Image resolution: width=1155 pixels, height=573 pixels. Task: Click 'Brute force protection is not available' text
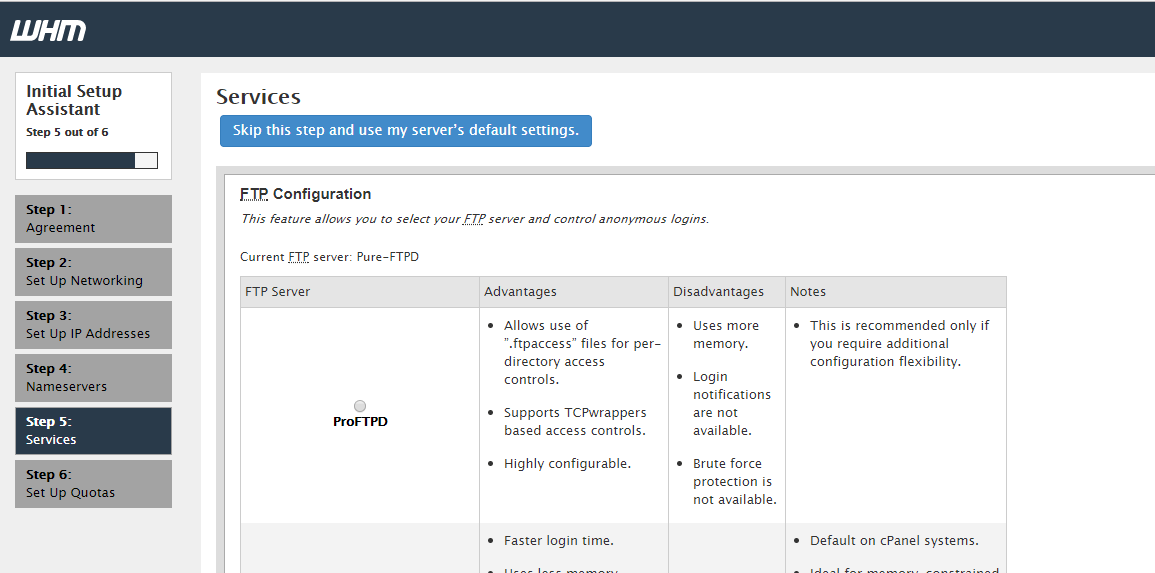pyautogui.click(x=734, y=482)
